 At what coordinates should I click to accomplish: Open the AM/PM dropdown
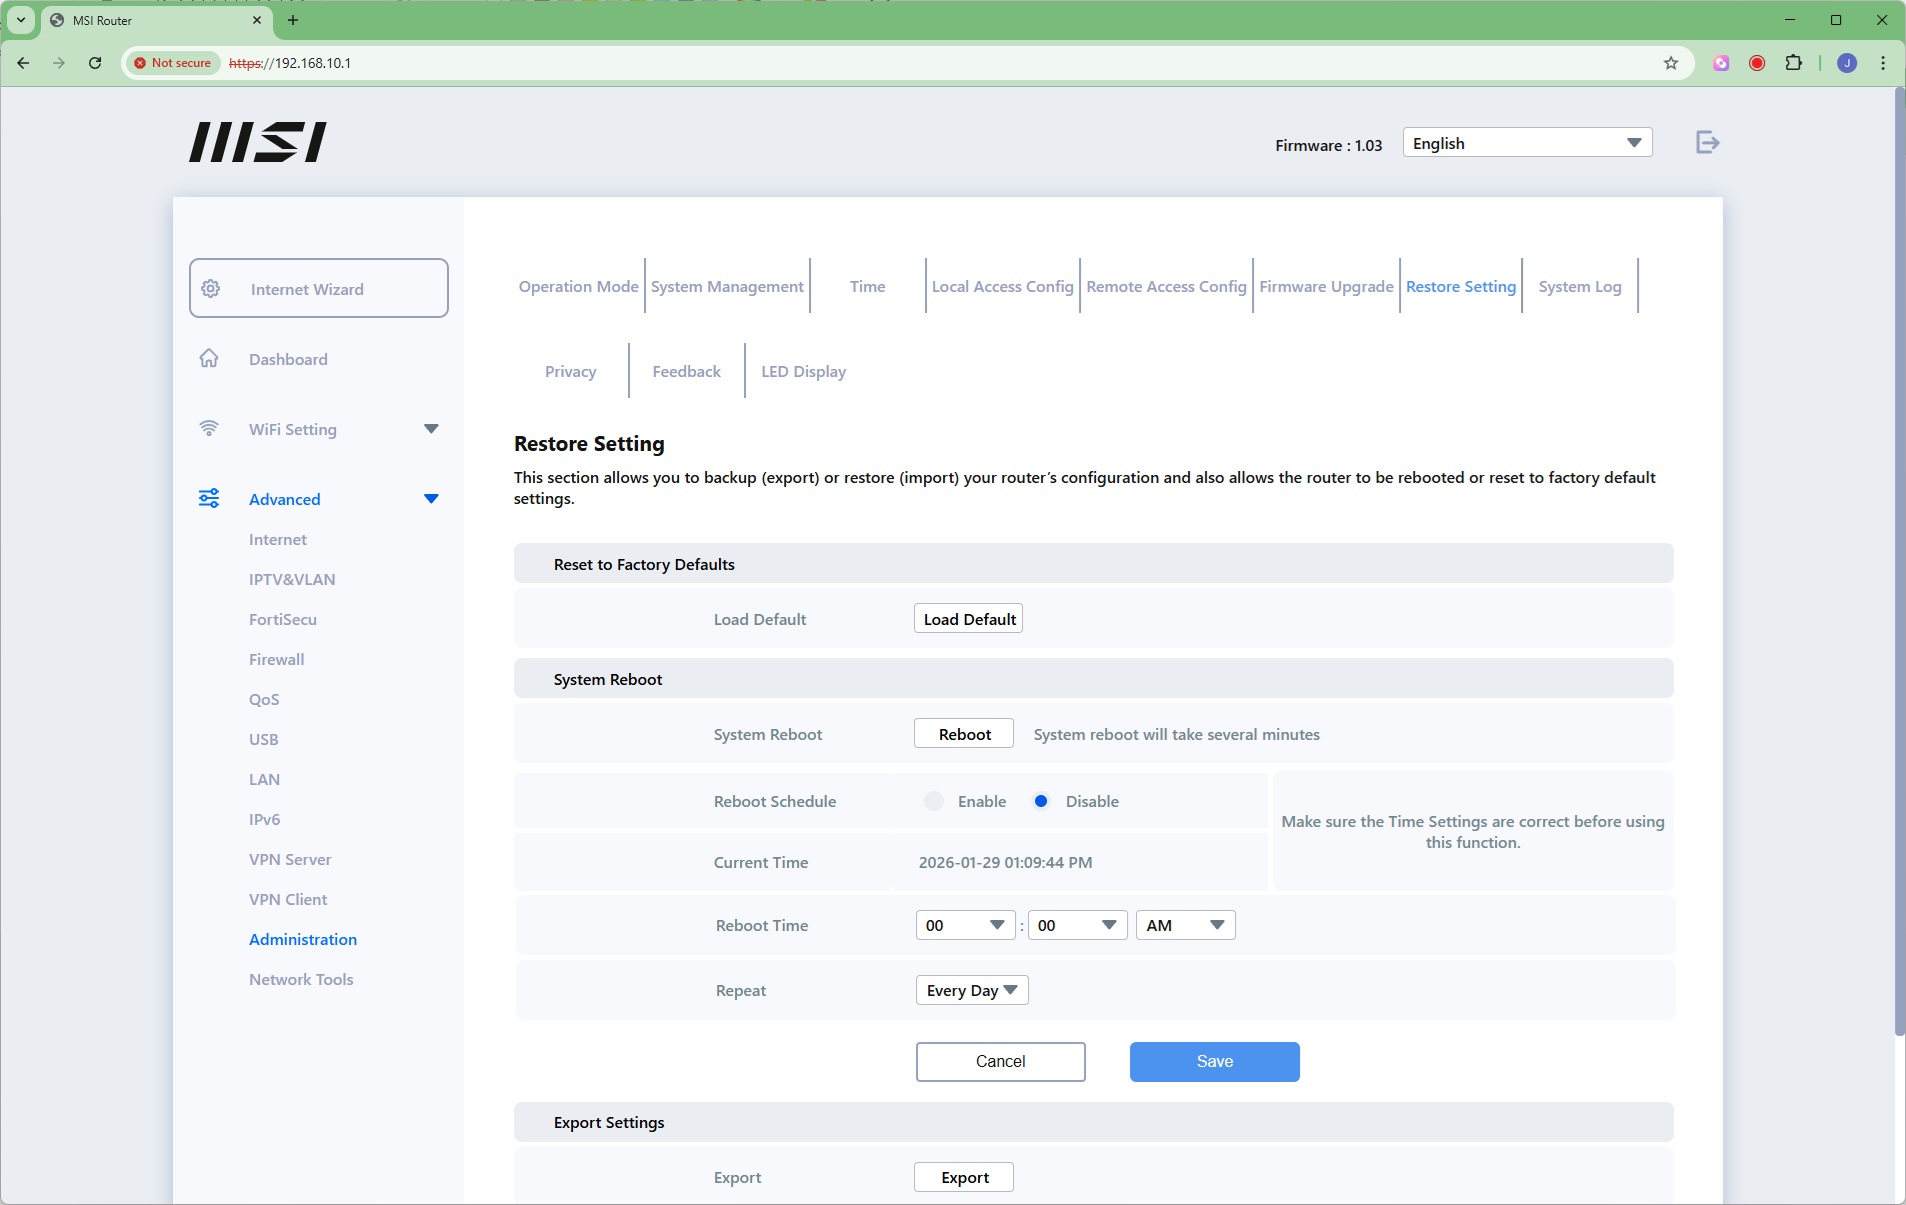1185,926
